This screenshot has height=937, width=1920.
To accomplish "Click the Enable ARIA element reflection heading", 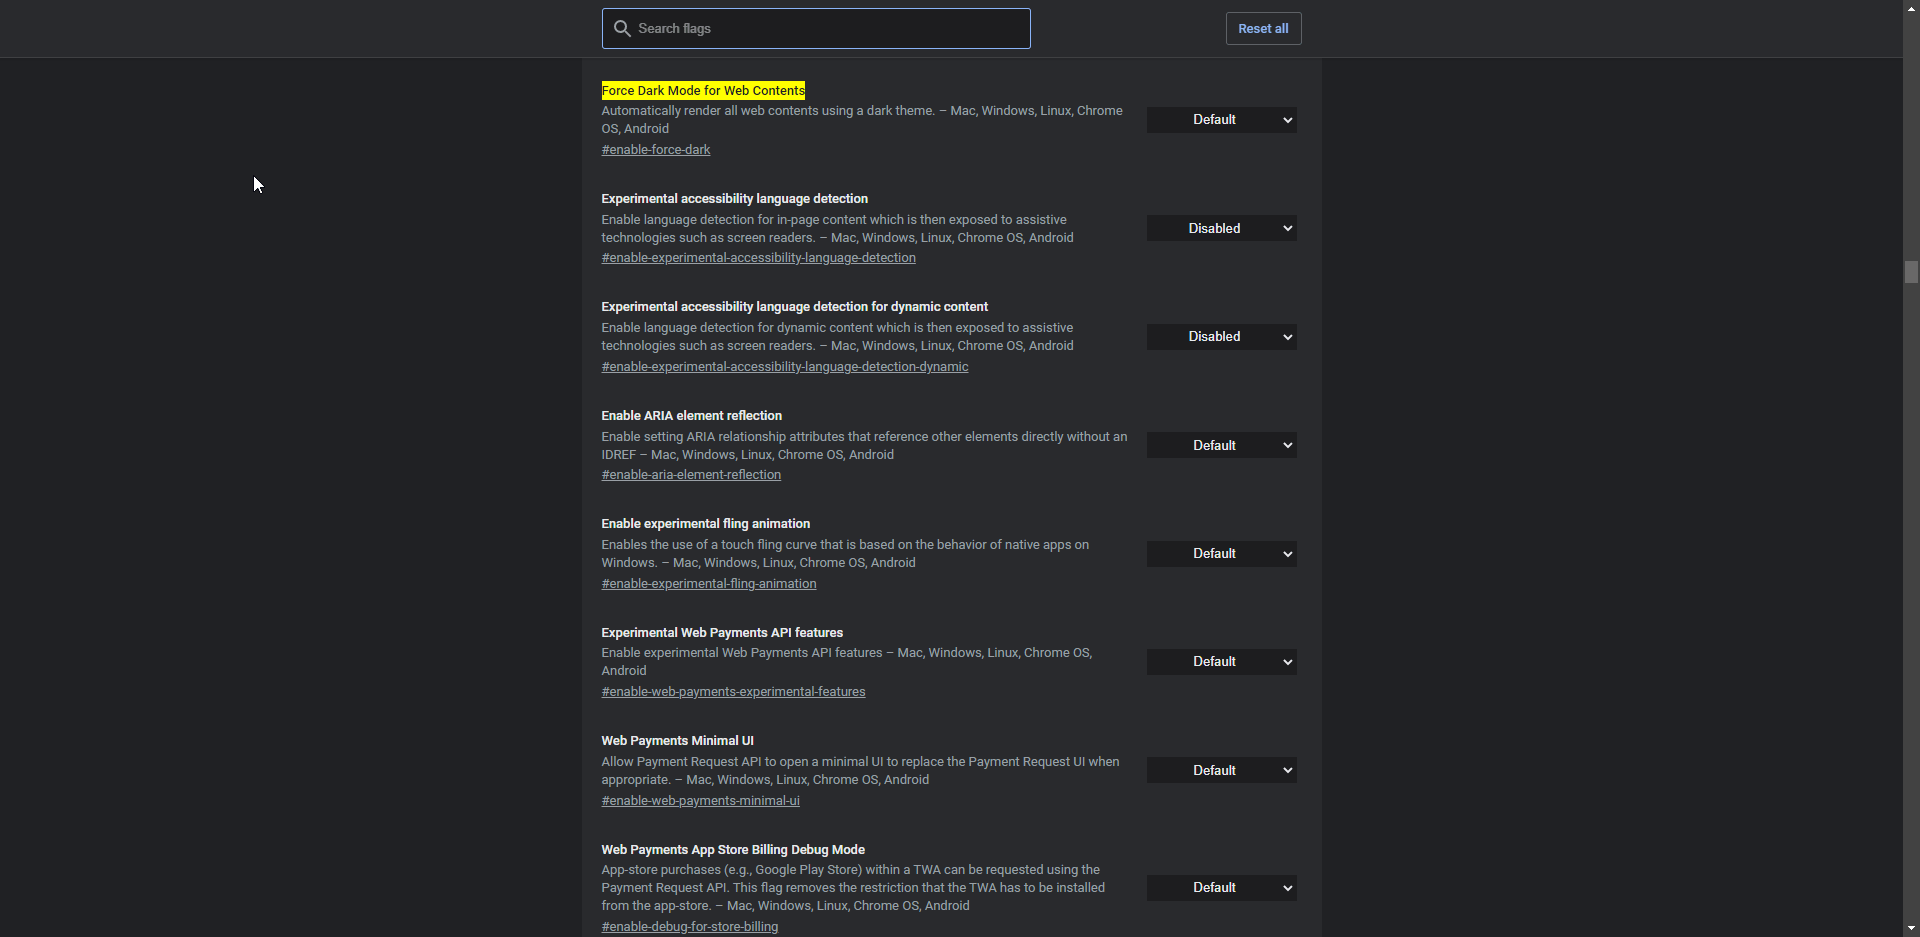I will 692,416.
